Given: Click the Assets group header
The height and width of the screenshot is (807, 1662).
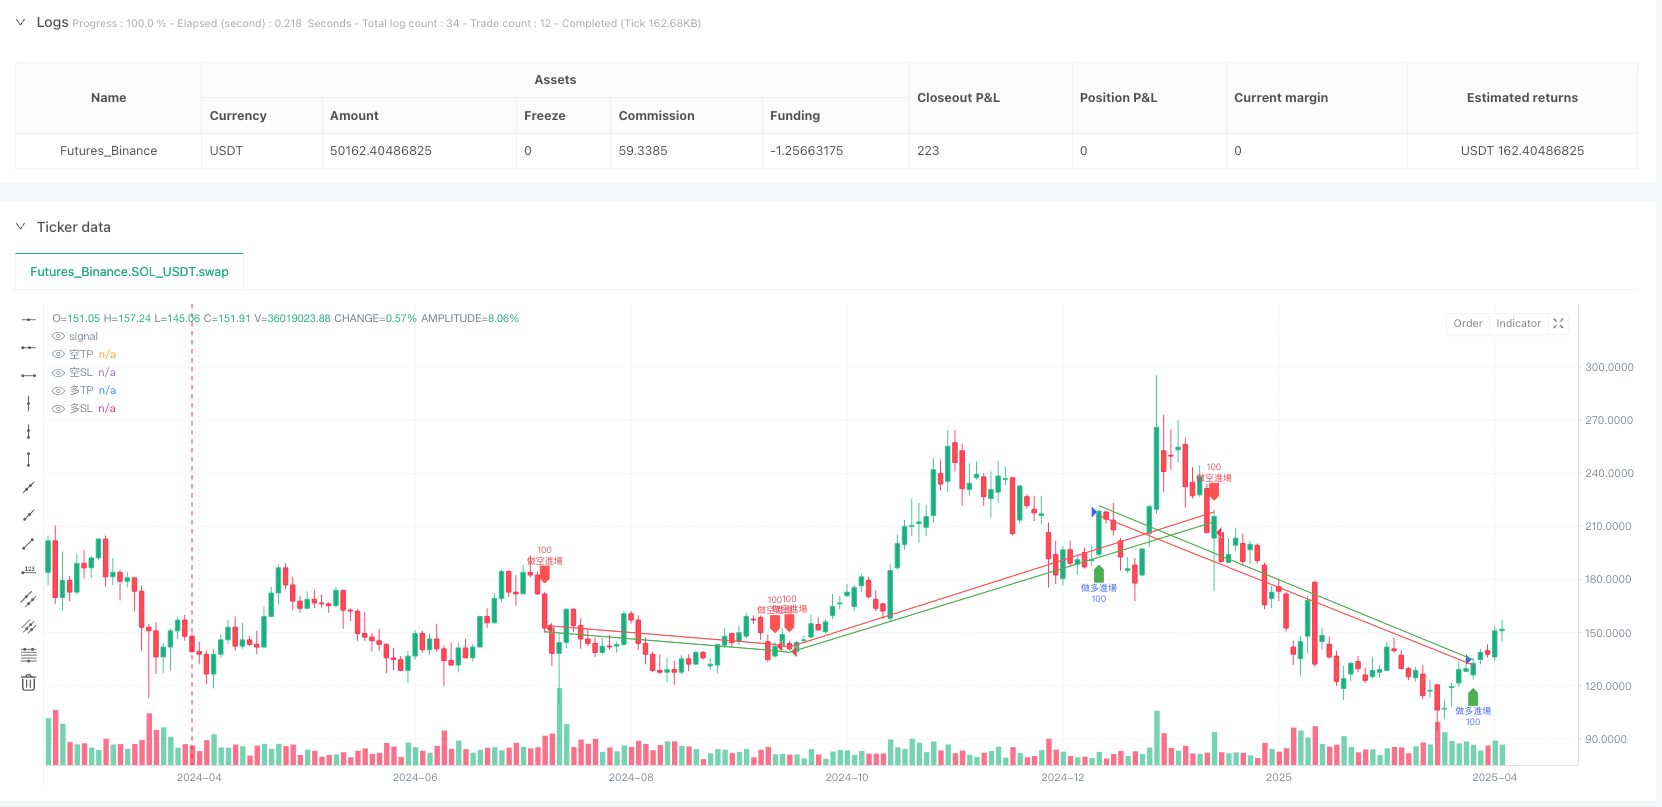Looking at the screenshot, I should pyautogui.click(x=555, y=80).
